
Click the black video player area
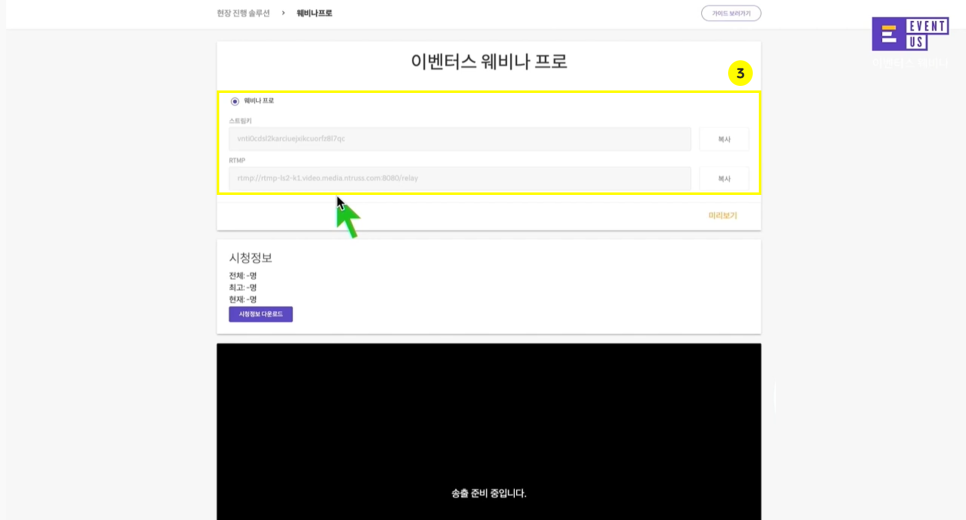point(489,431)
